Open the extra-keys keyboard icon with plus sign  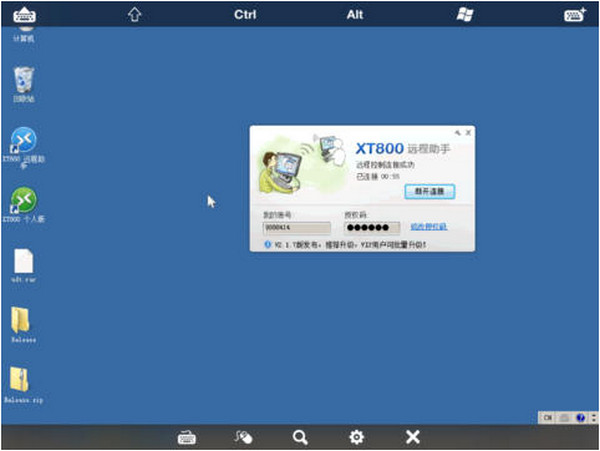click(575, 15)
